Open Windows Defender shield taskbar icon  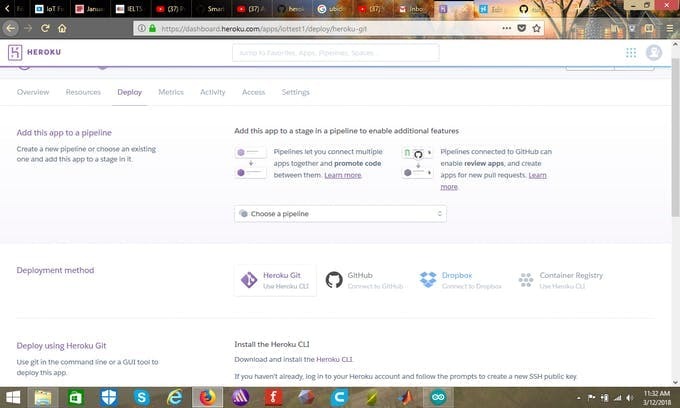(109, 398)
